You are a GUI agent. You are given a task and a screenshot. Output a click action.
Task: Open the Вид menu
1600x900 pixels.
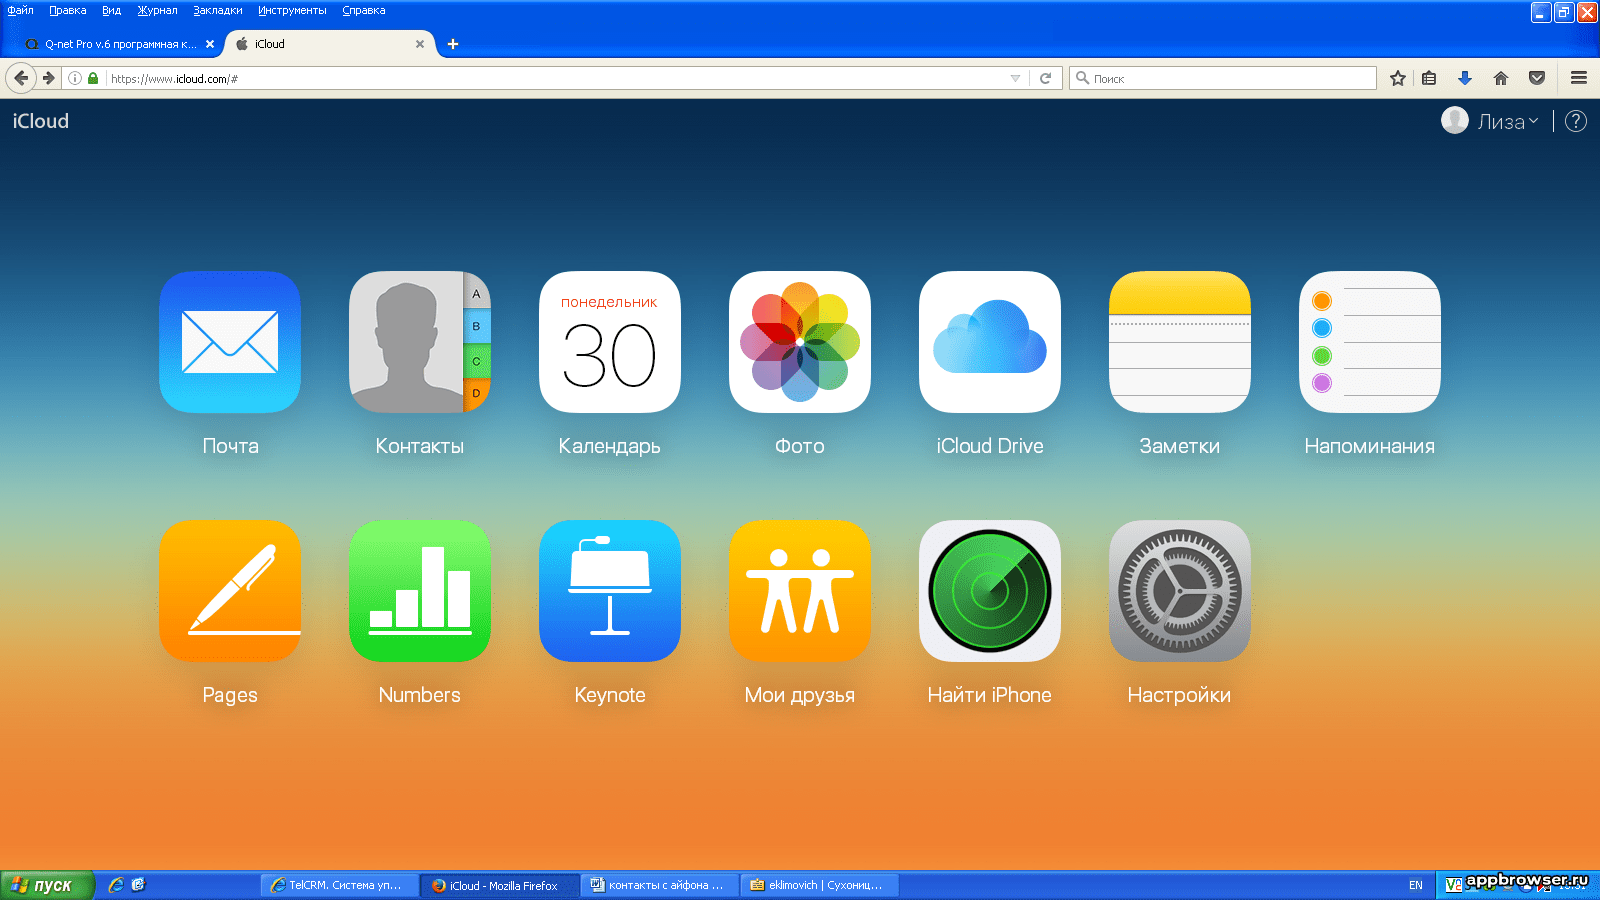pyautogui.click(x=112, y=10)
